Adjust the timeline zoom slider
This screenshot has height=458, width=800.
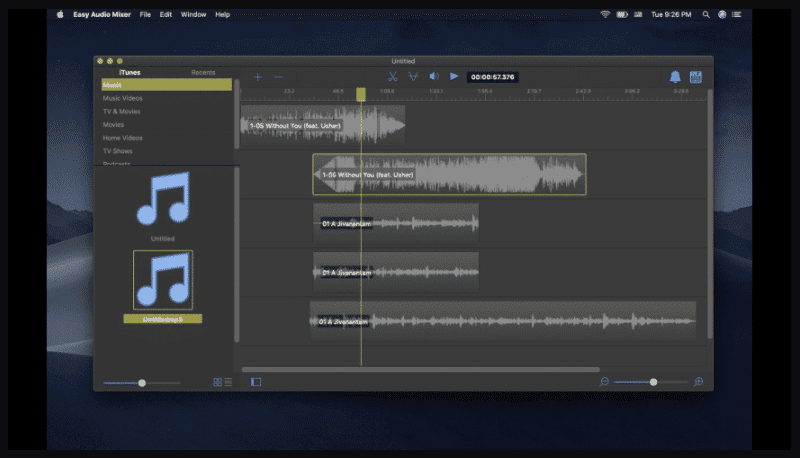[653, 382]
